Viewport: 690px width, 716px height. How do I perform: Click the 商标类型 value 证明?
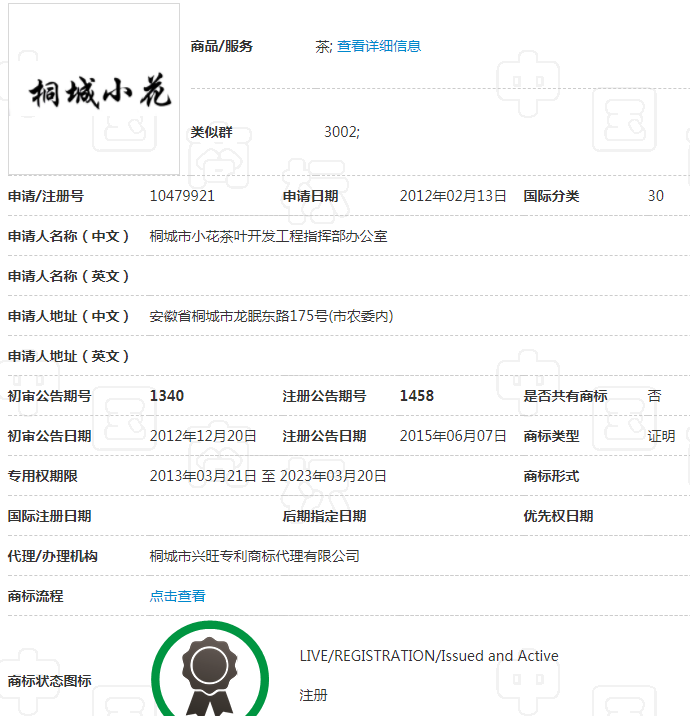[x=661, y=436]
